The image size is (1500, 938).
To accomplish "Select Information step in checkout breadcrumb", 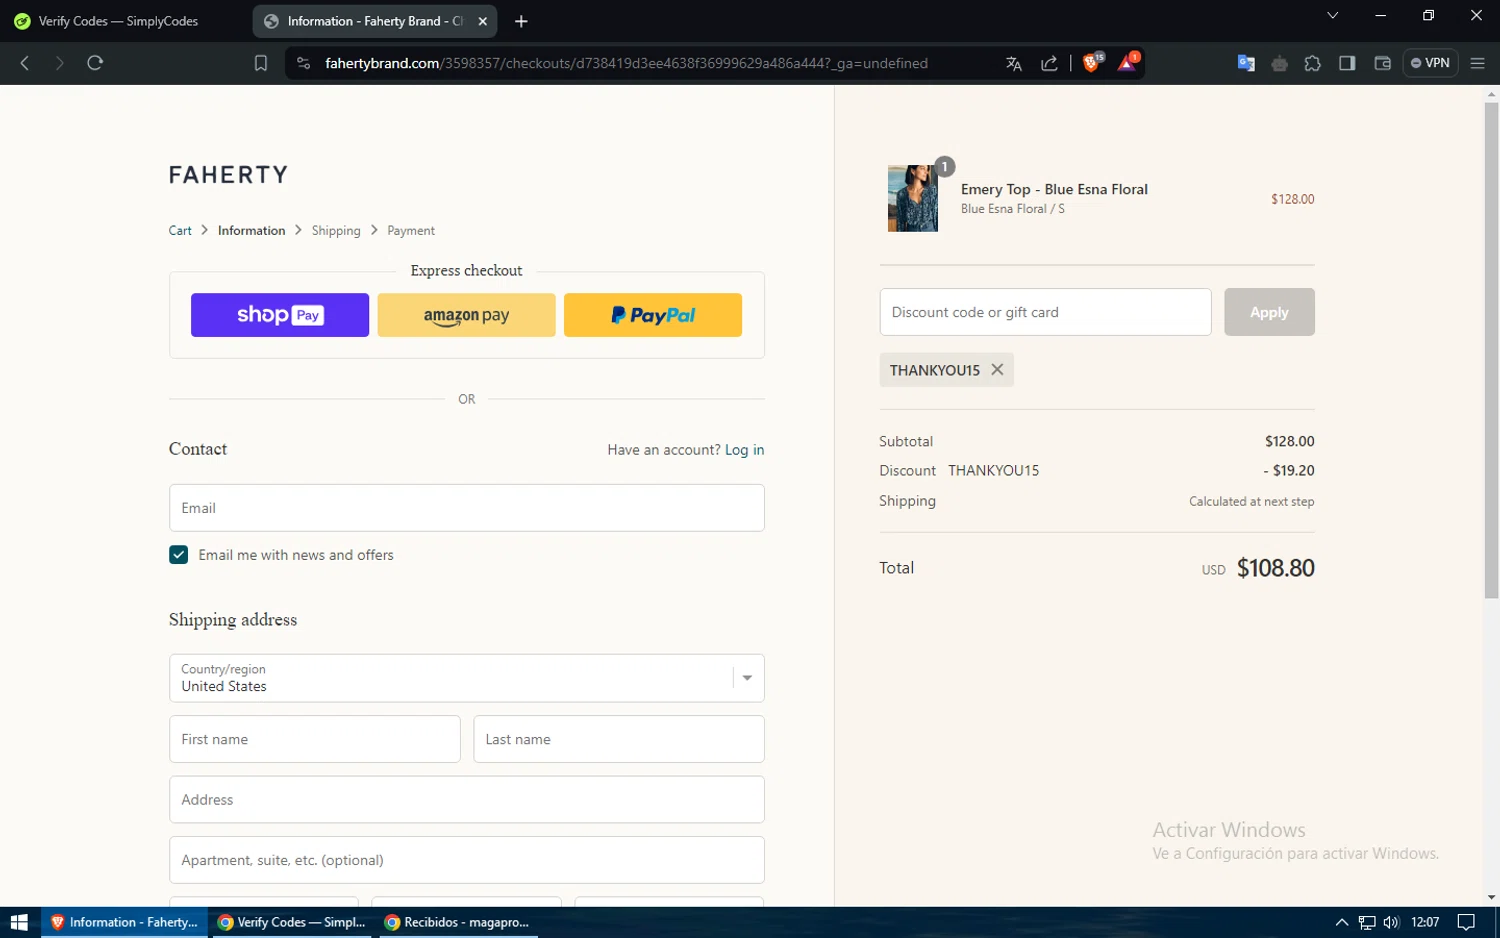I will pos(251,231).
